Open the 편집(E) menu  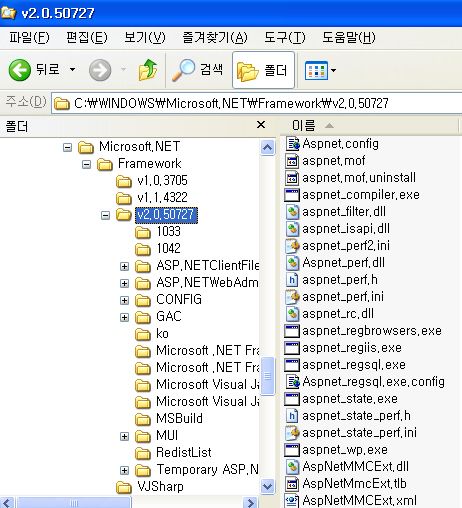click(x=87, y=37)
